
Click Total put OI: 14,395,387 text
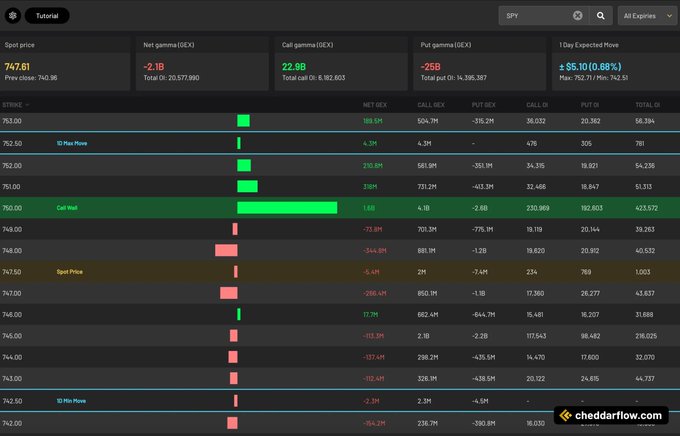point(454,78)
